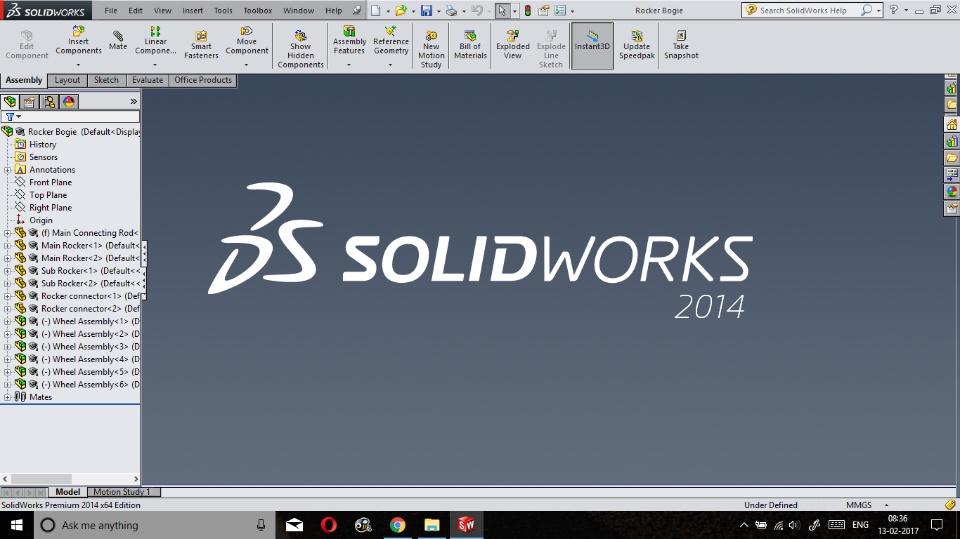The width and height of the screenshot is (960, 539).
Task: Open the File menu
Action: (x=111, y=10)
